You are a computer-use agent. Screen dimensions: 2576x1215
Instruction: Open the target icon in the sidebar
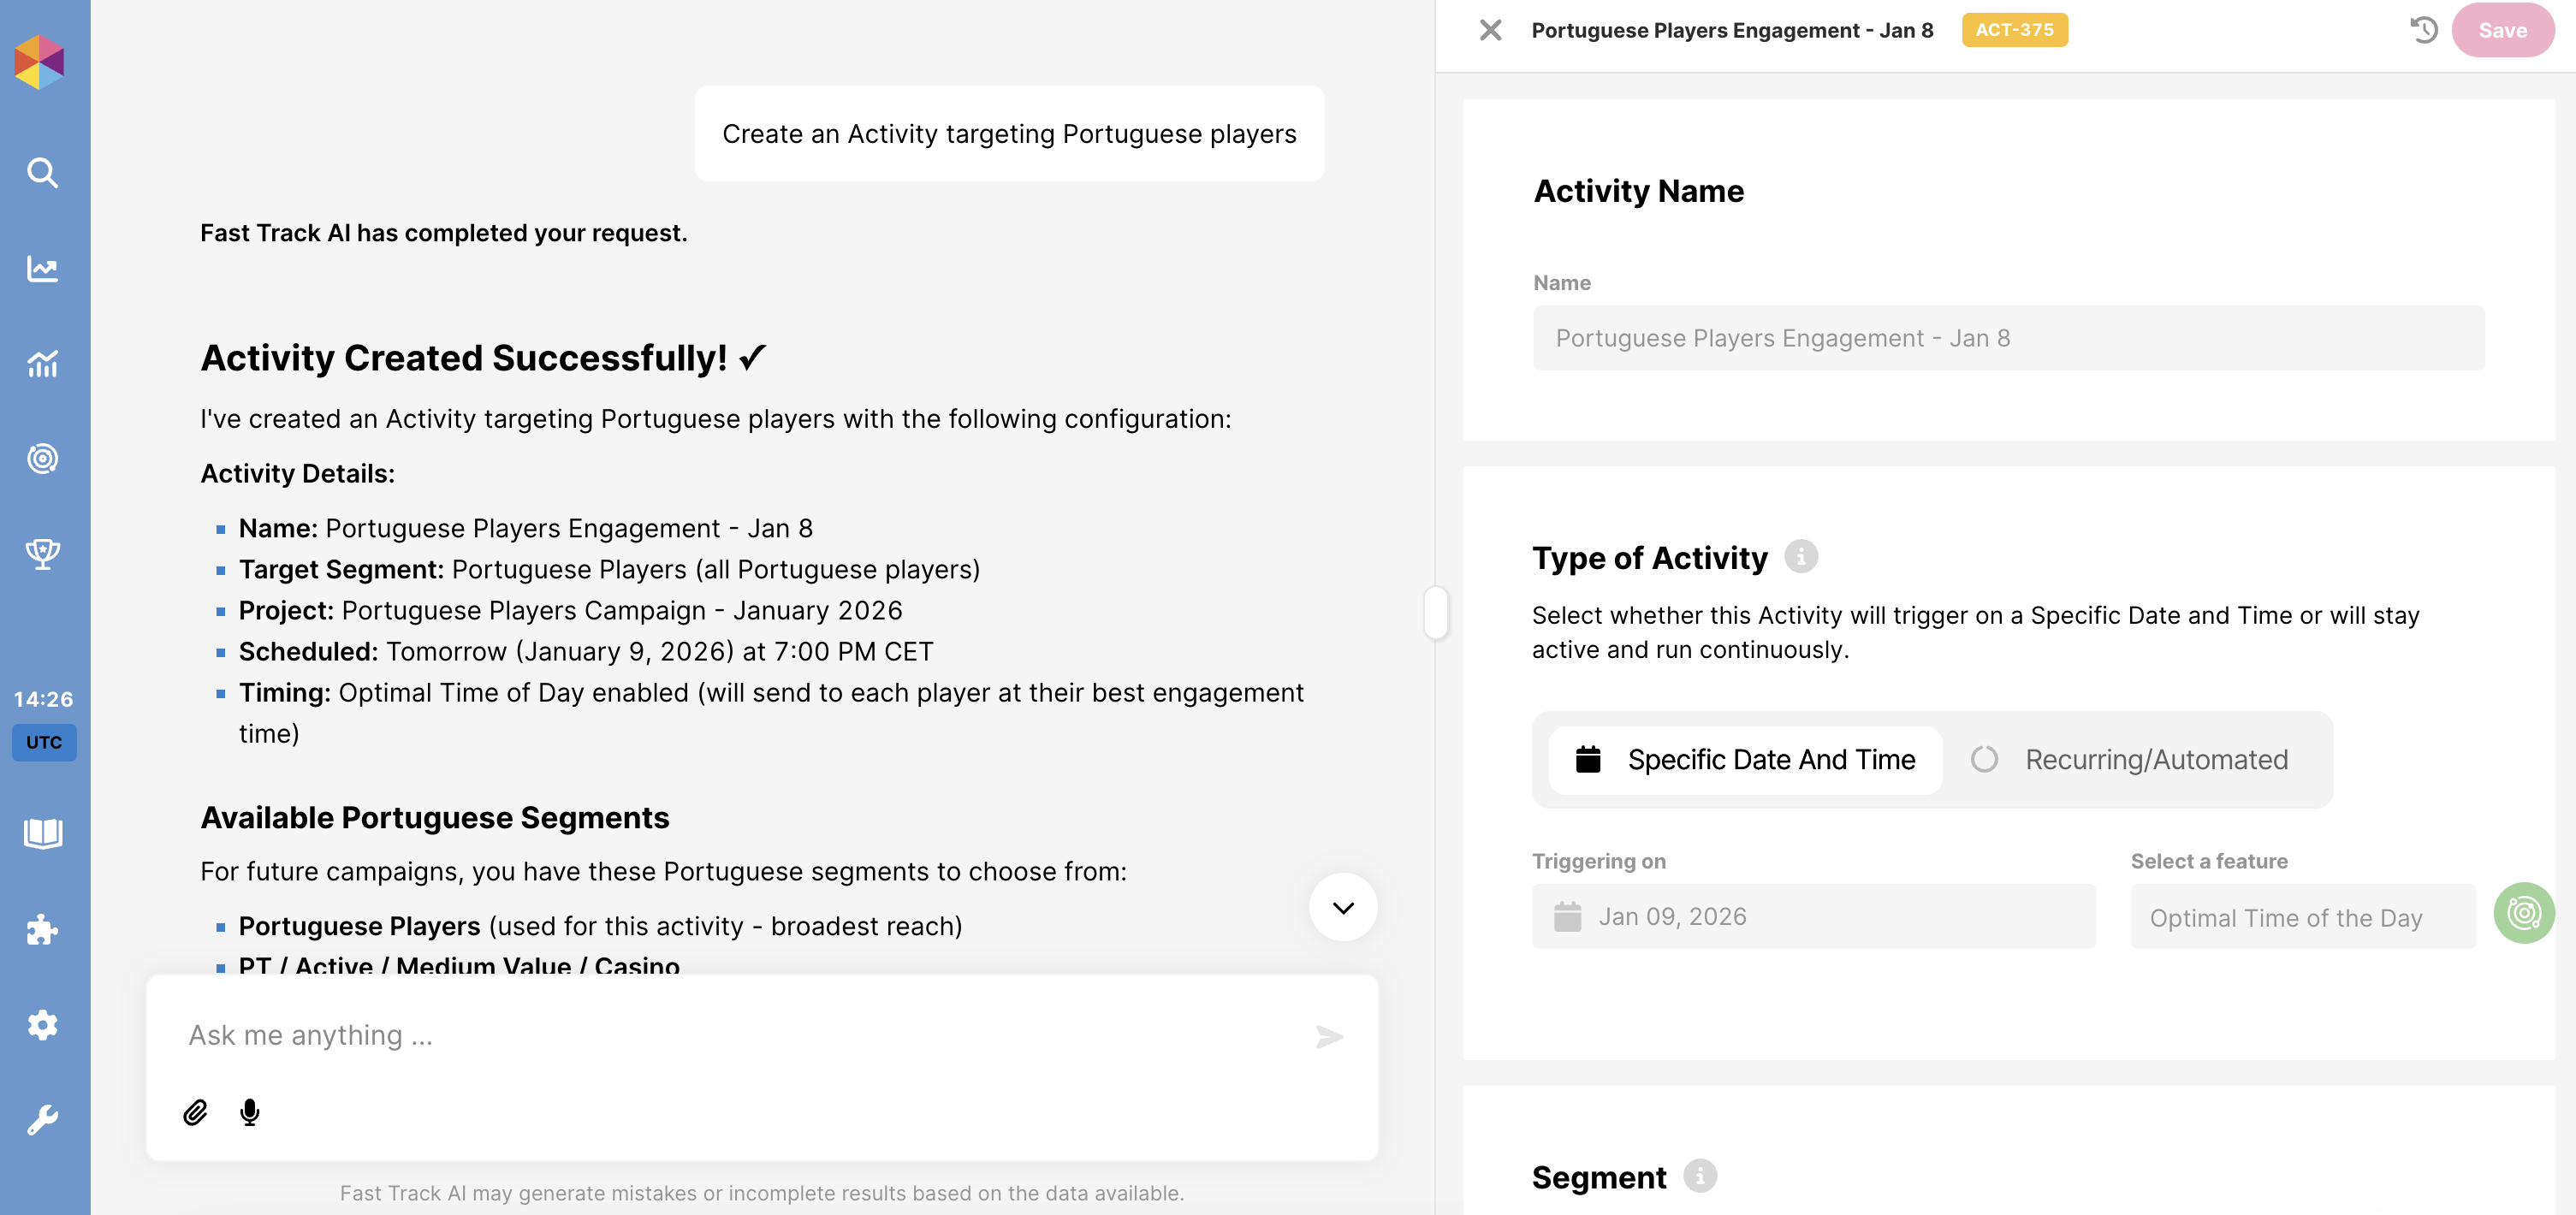[42, 459]
